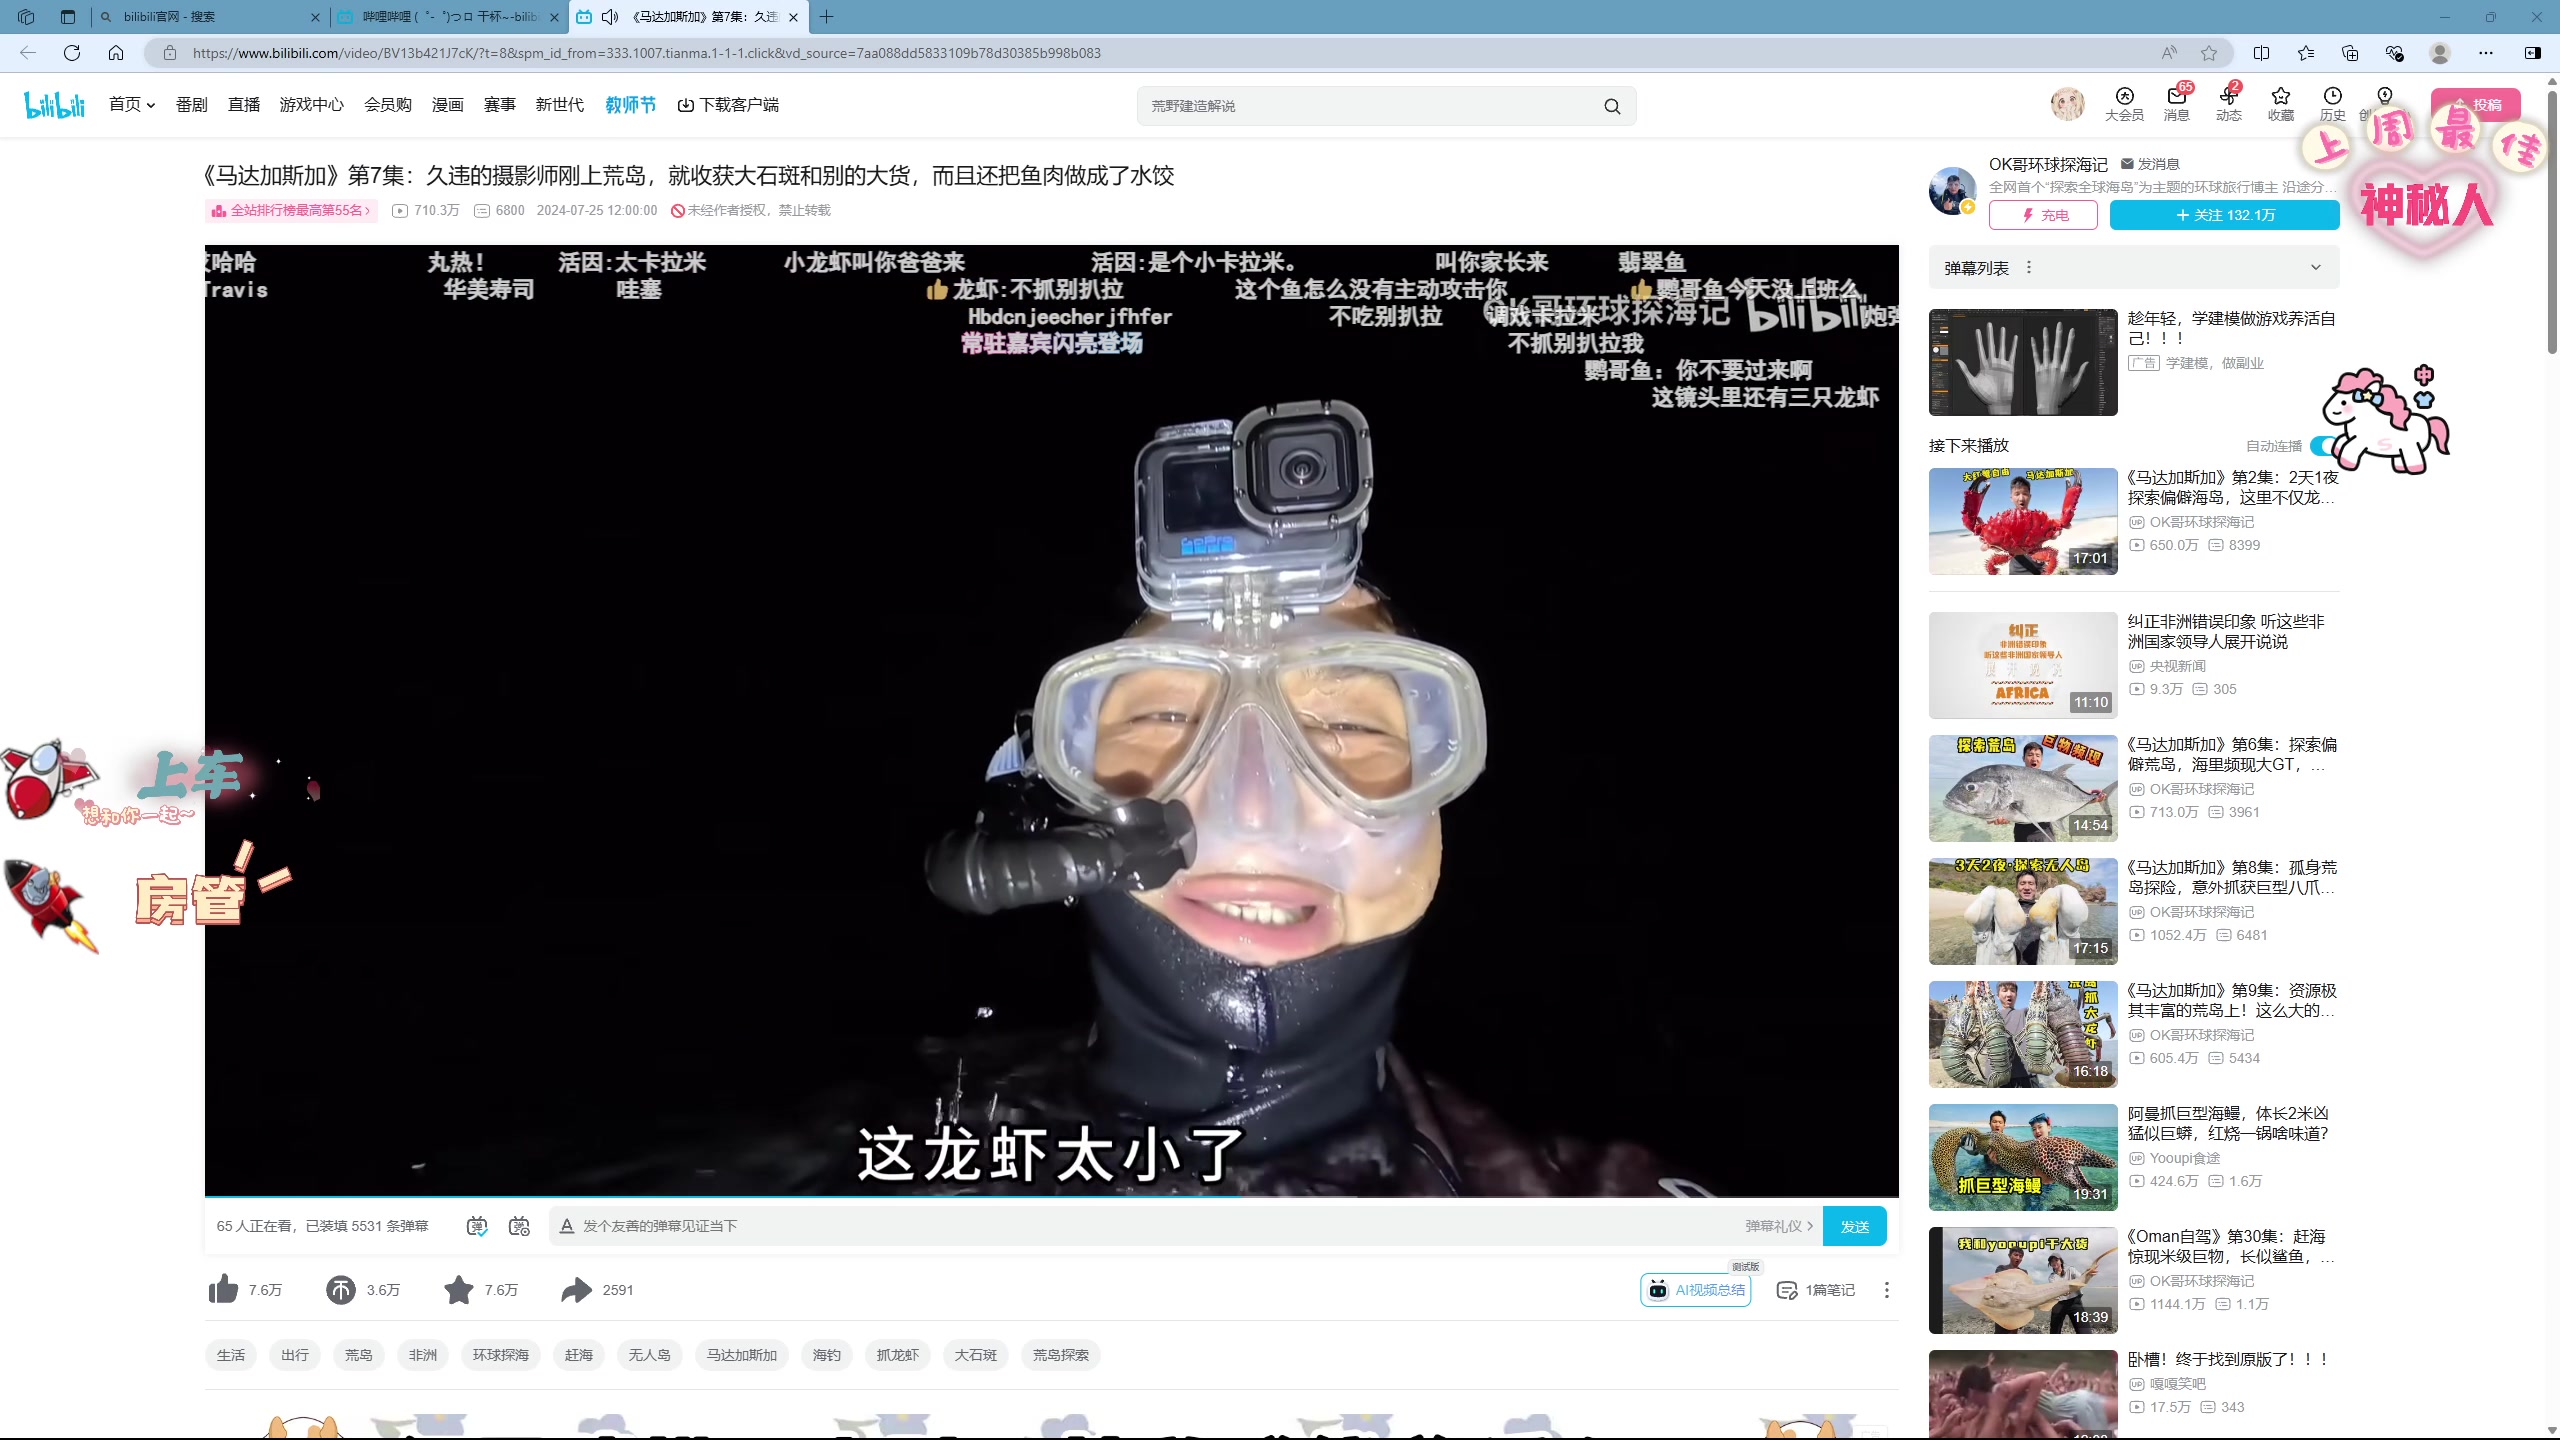Screen dimensions: 2560x1440
Task: Open the 直播 nav item
Action: (x=244, y=105)
